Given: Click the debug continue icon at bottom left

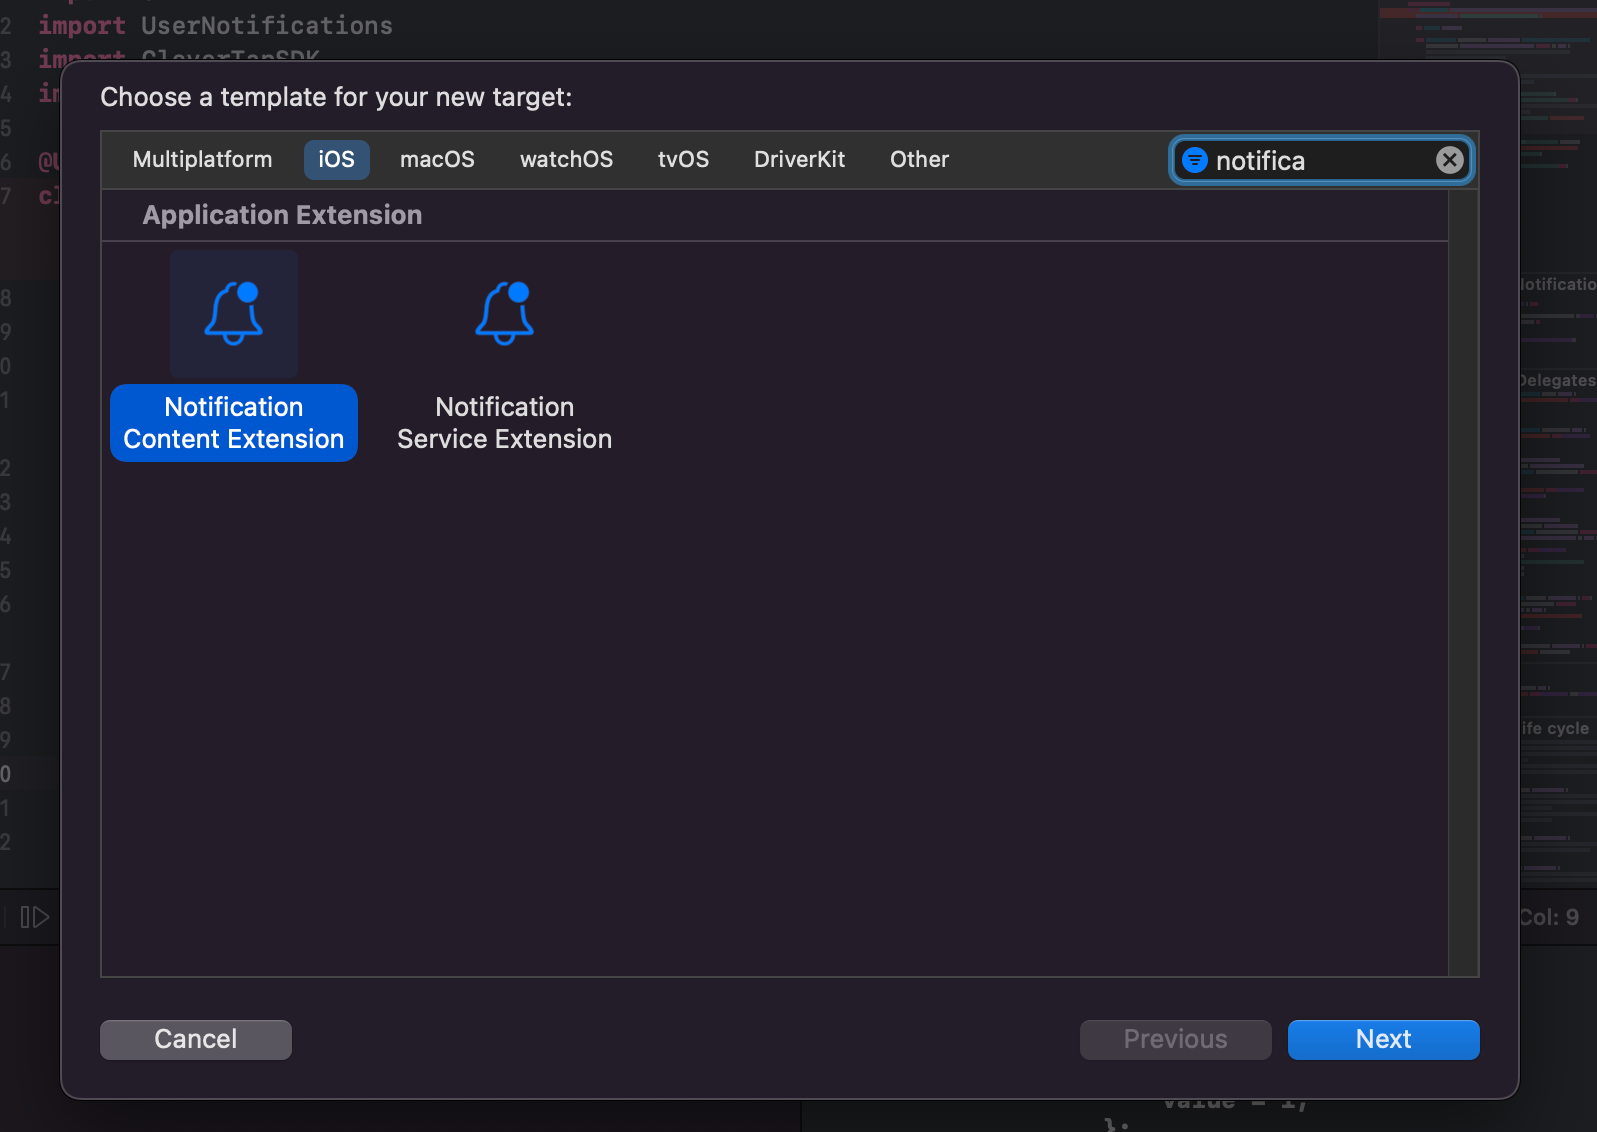Looking at the screenshot, I should 34,917.
